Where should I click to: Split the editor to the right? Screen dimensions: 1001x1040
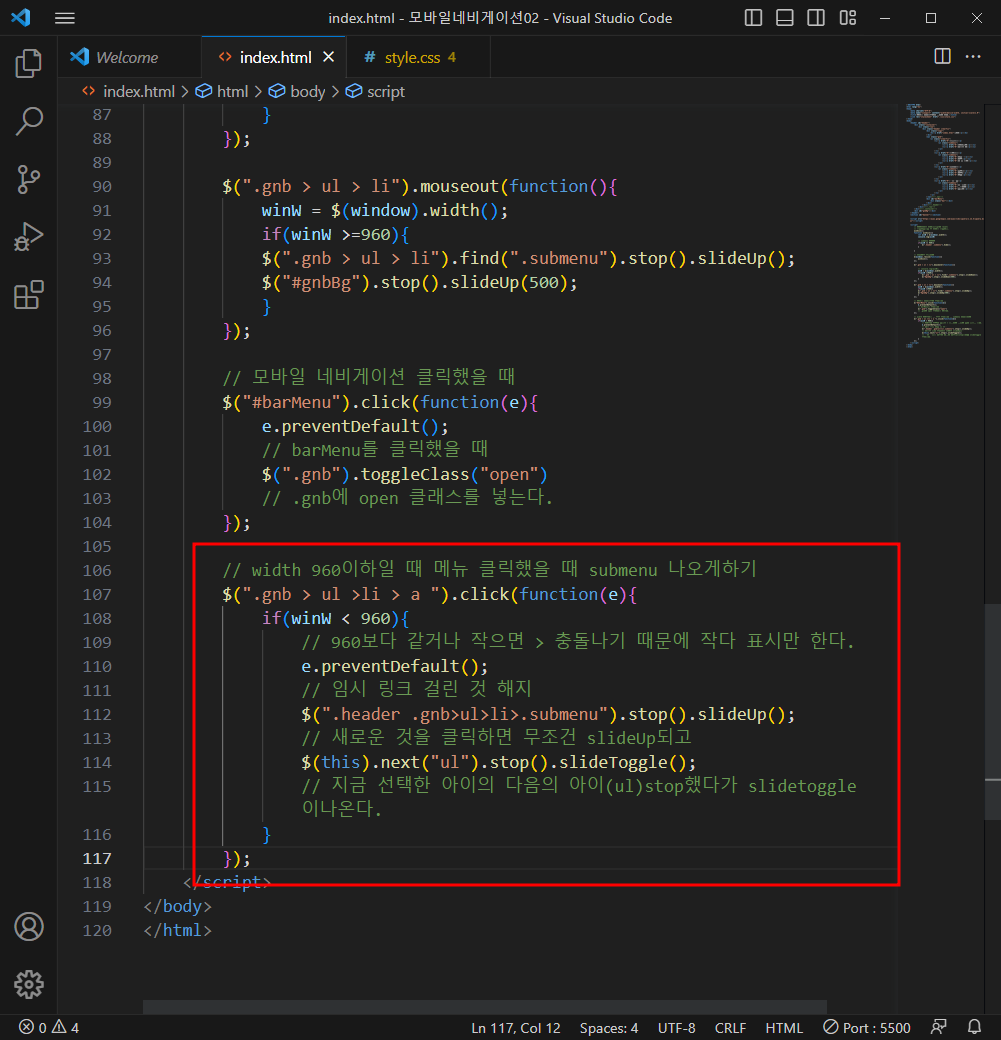click(942, 56)
